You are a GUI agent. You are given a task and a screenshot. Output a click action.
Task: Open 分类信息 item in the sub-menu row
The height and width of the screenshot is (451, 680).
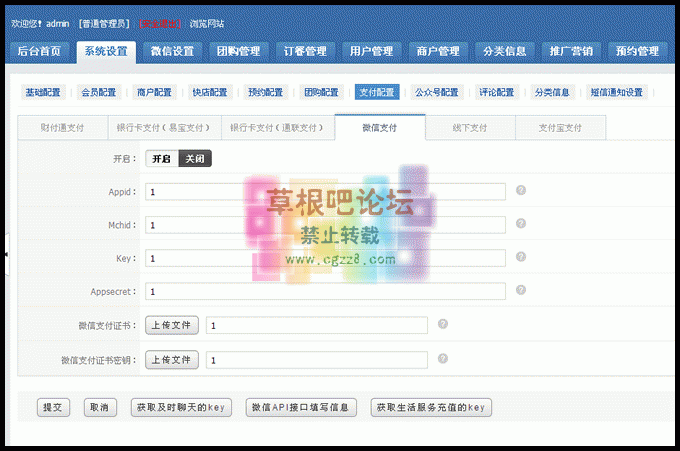[x=552, y=92]
